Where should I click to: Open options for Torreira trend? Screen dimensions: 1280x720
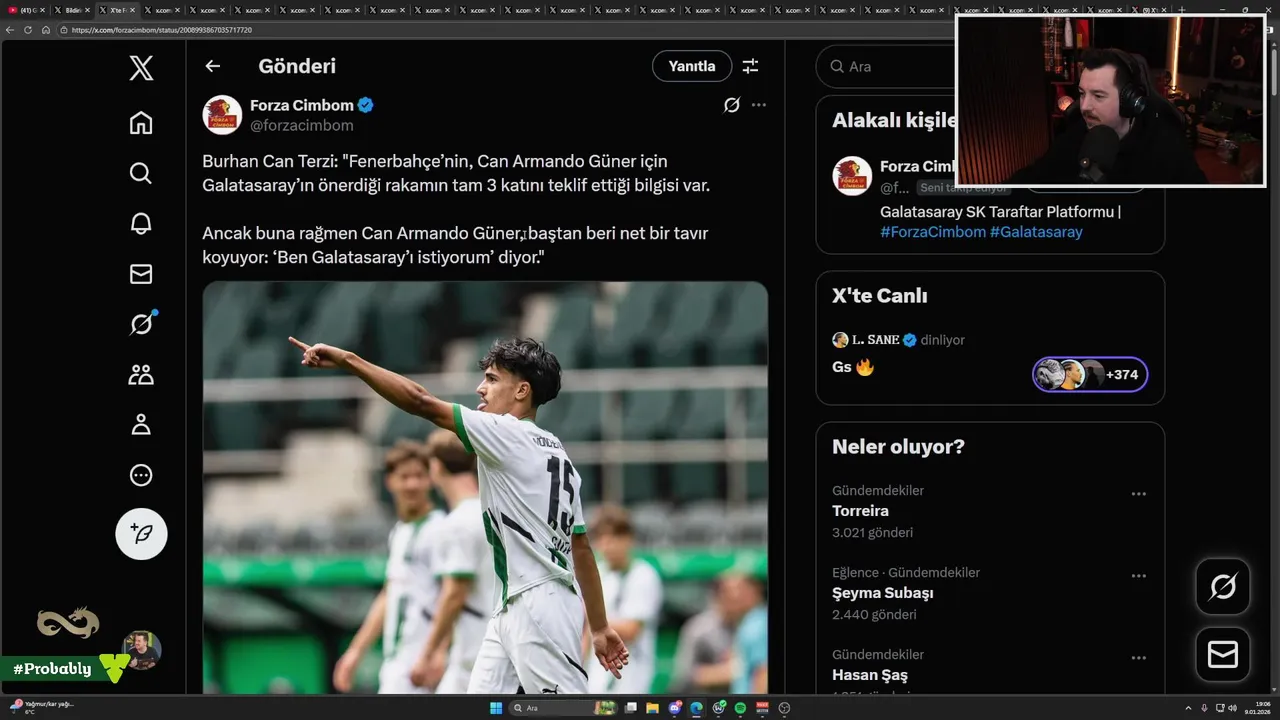(x=1138, y=494)
